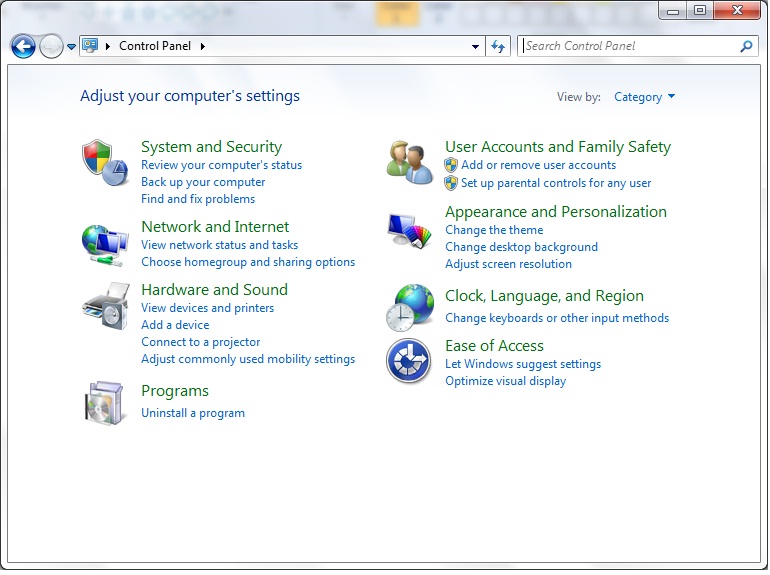Click the search magnifier icon
Image resolution: width=770 pixels, height=575 pixels.
click(746, 46)
